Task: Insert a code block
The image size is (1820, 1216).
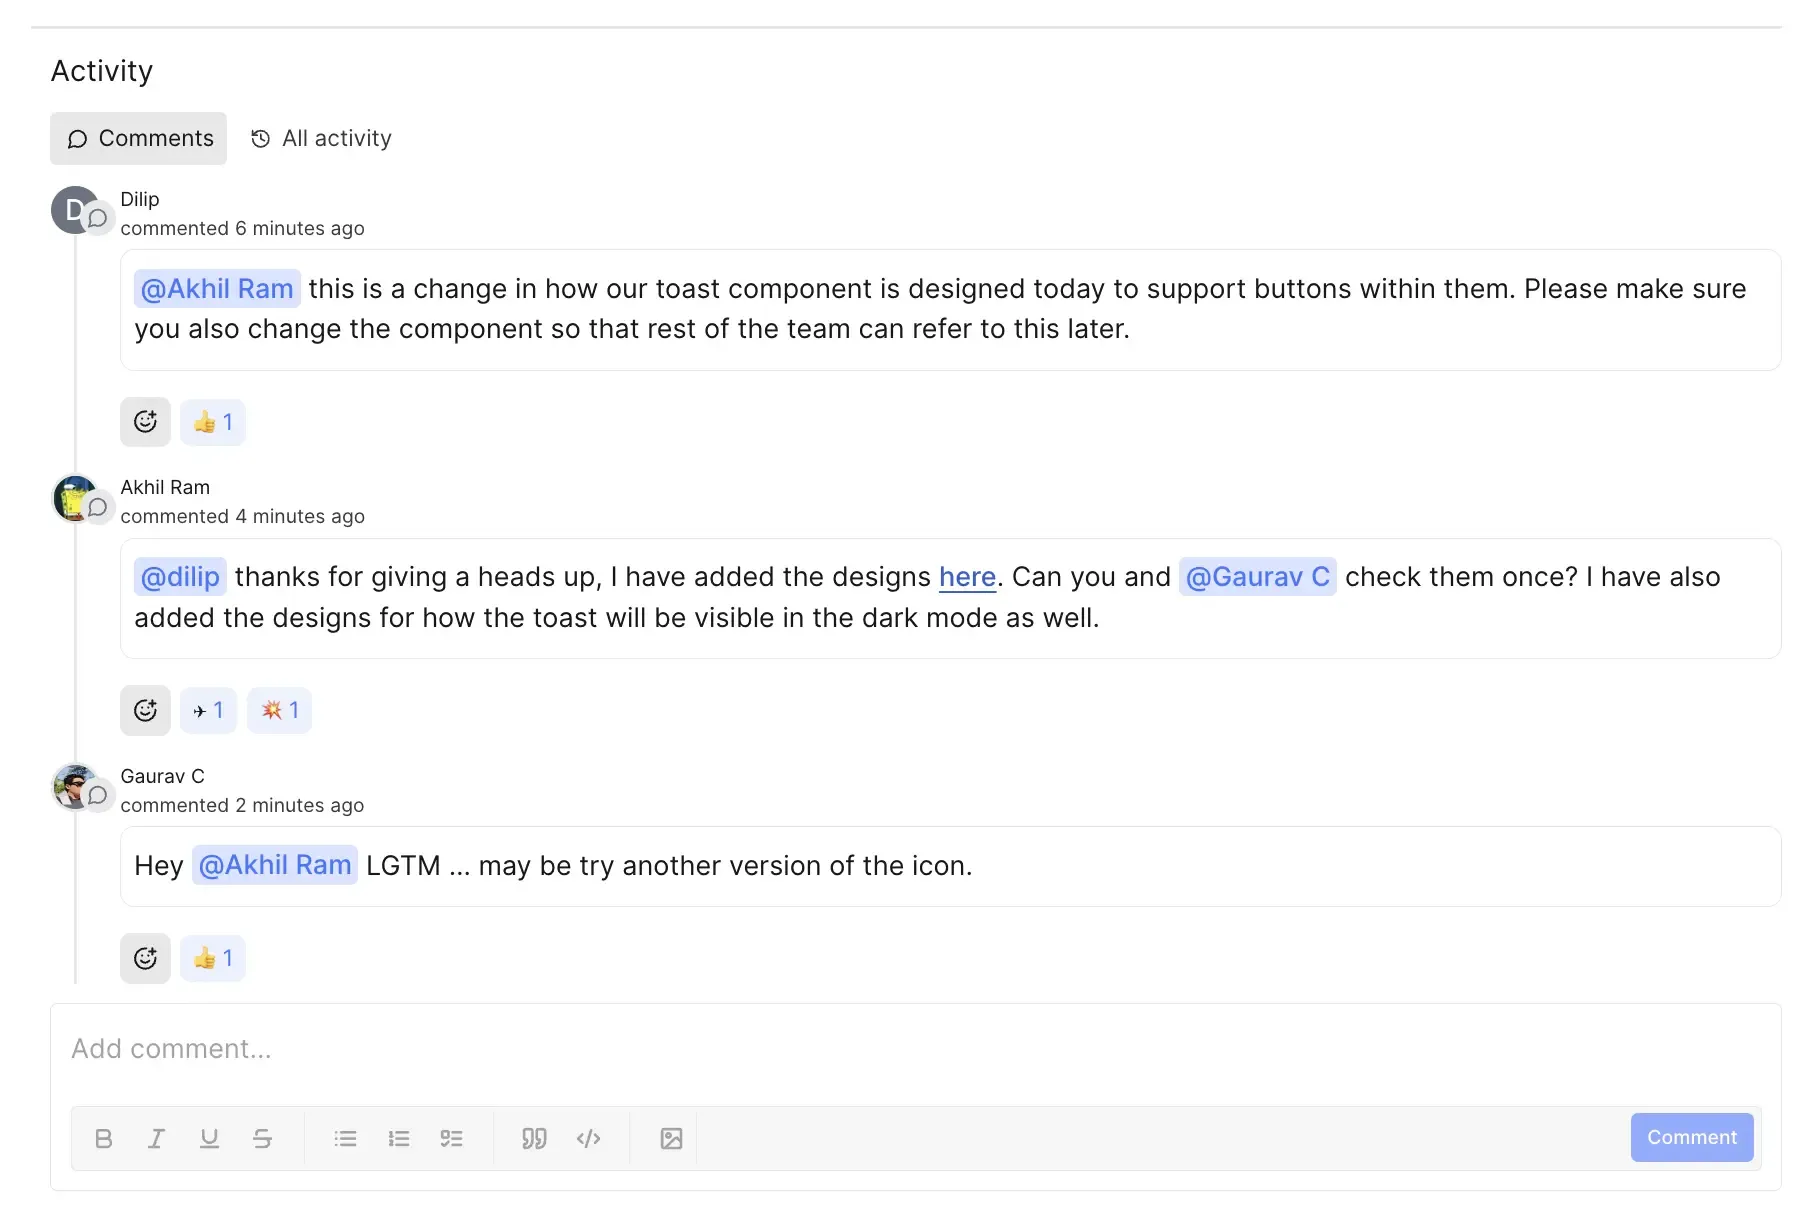Action: tap(588, 1138)
